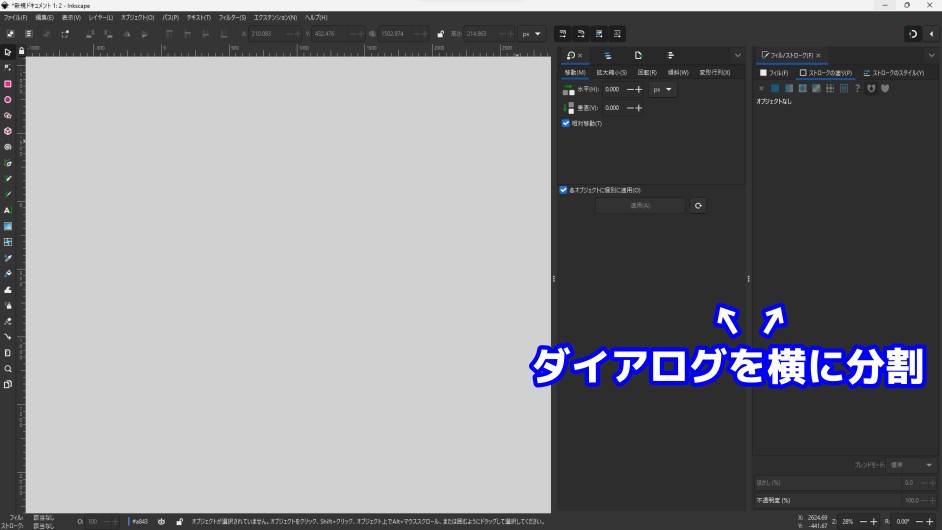Toggle scale stroke width option
This screenshot has width=942, height=530.
[563, 34]
